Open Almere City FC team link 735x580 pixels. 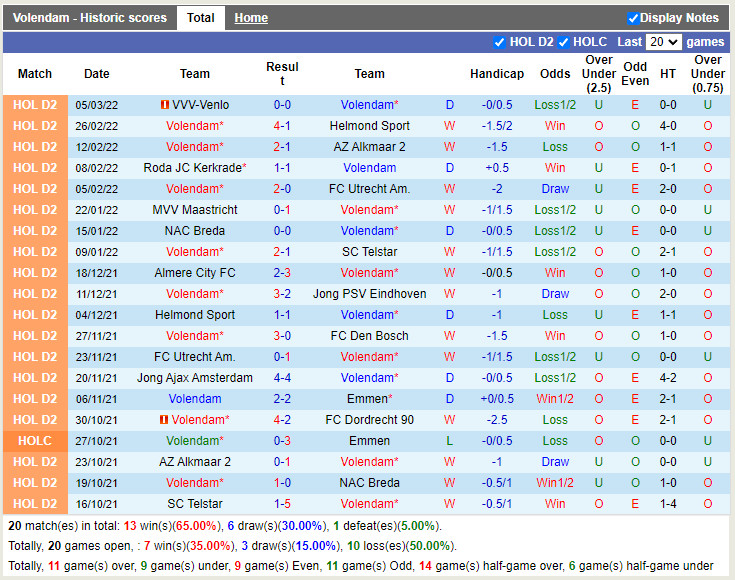195,273
